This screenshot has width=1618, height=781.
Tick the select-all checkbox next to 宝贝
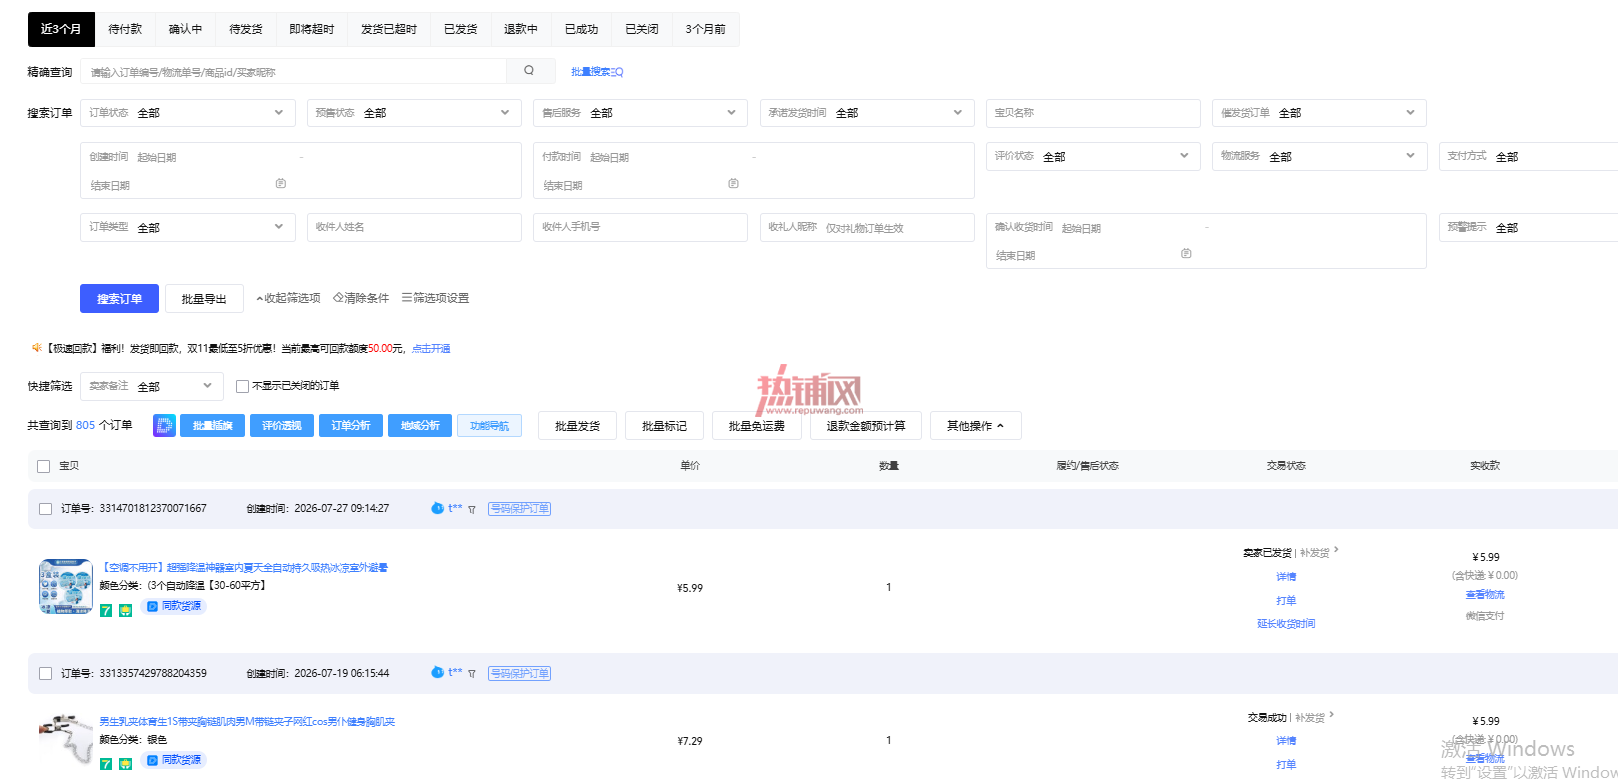(43, 466)
